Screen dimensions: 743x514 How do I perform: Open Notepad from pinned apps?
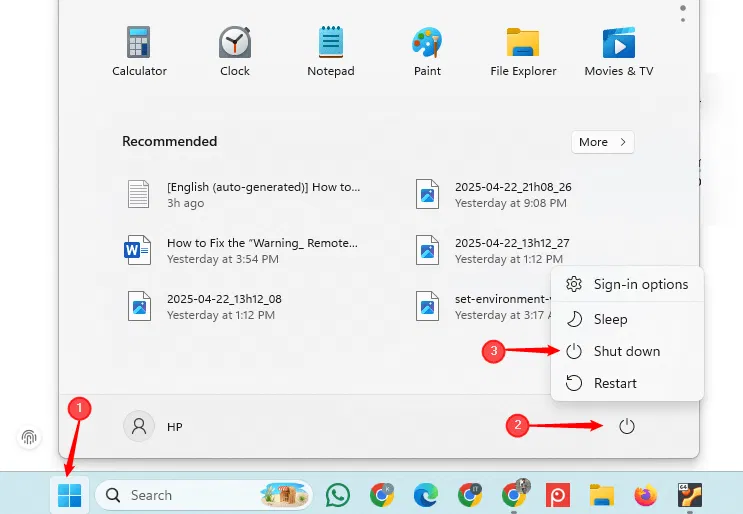(331, 51)
